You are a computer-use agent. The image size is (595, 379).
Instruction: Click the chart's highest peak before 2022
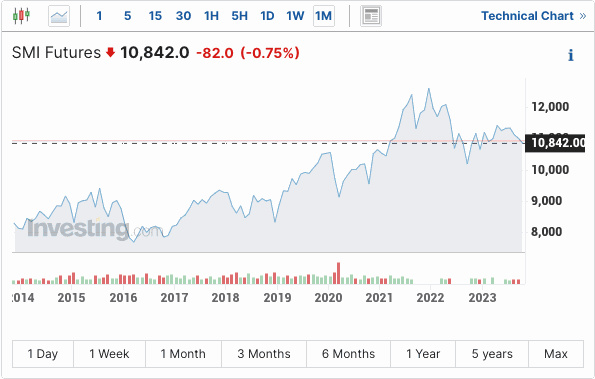(429, 89)
